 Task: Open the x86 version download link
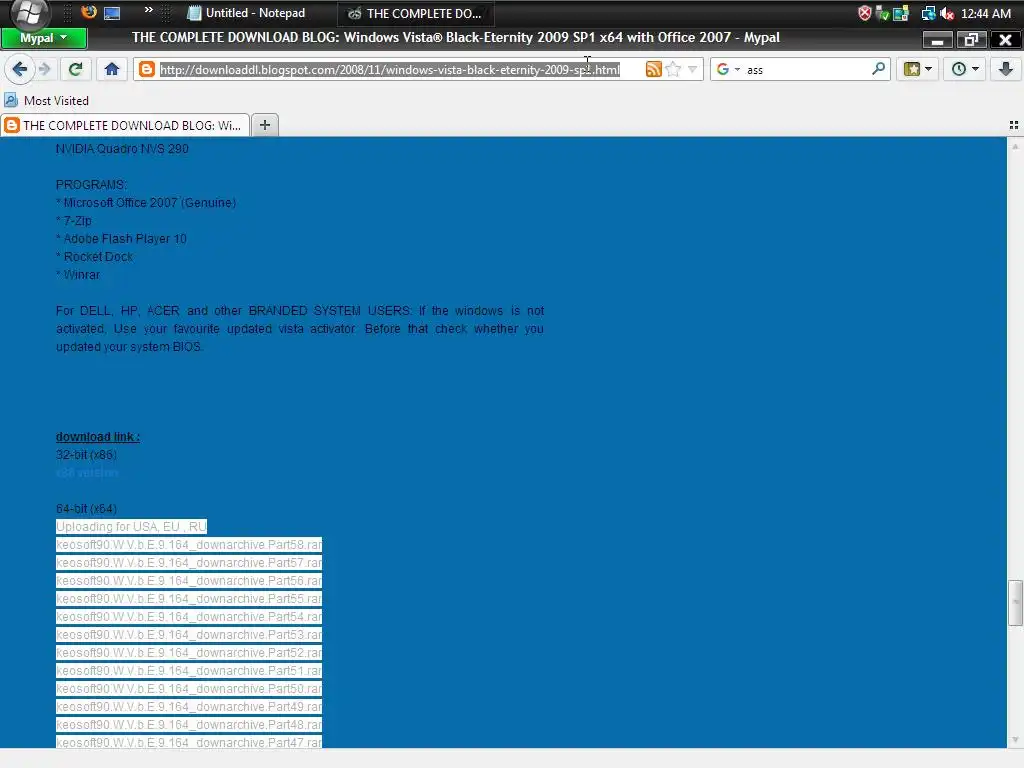[x=87, y=472]
